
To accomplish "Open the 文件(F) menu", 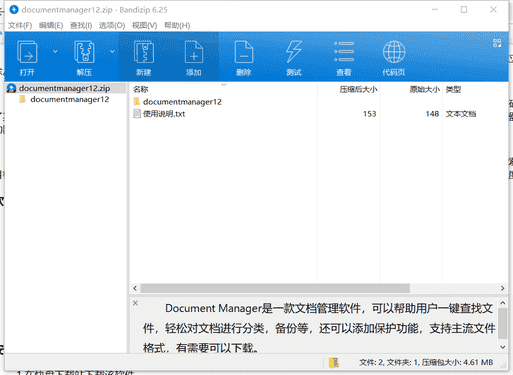I will click(x=20, y=25).
